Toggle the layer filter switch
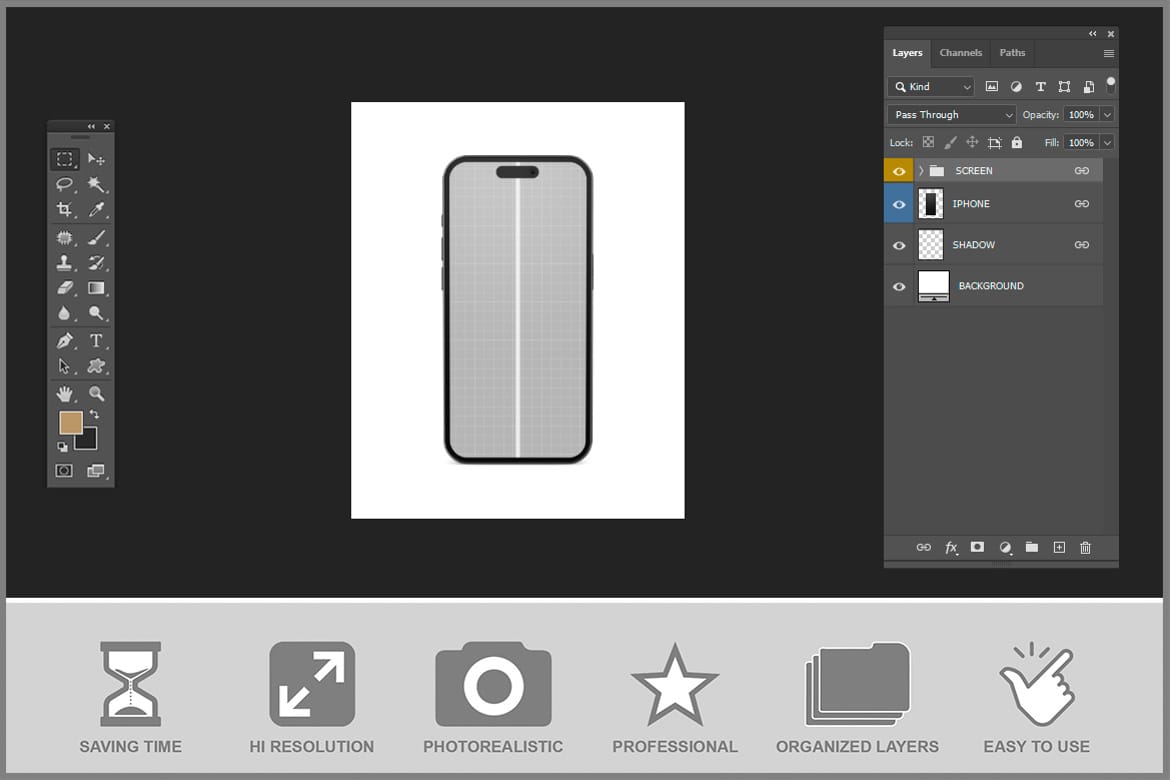The image size is (1170, 780). [1111, 86]
